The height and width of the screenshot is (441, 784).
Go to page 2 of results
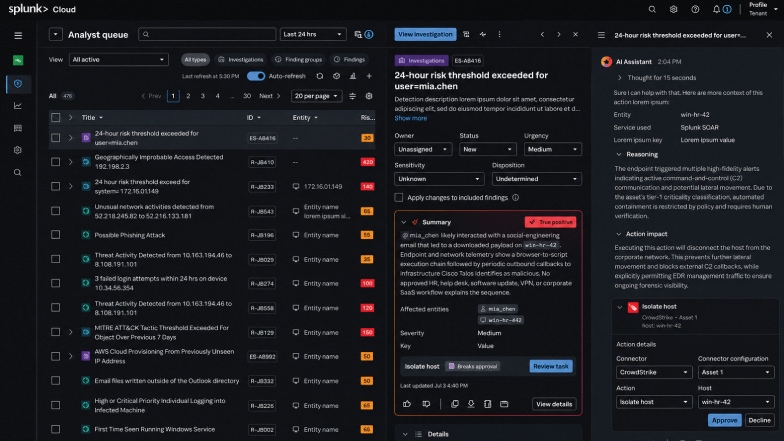click(188, 96)
